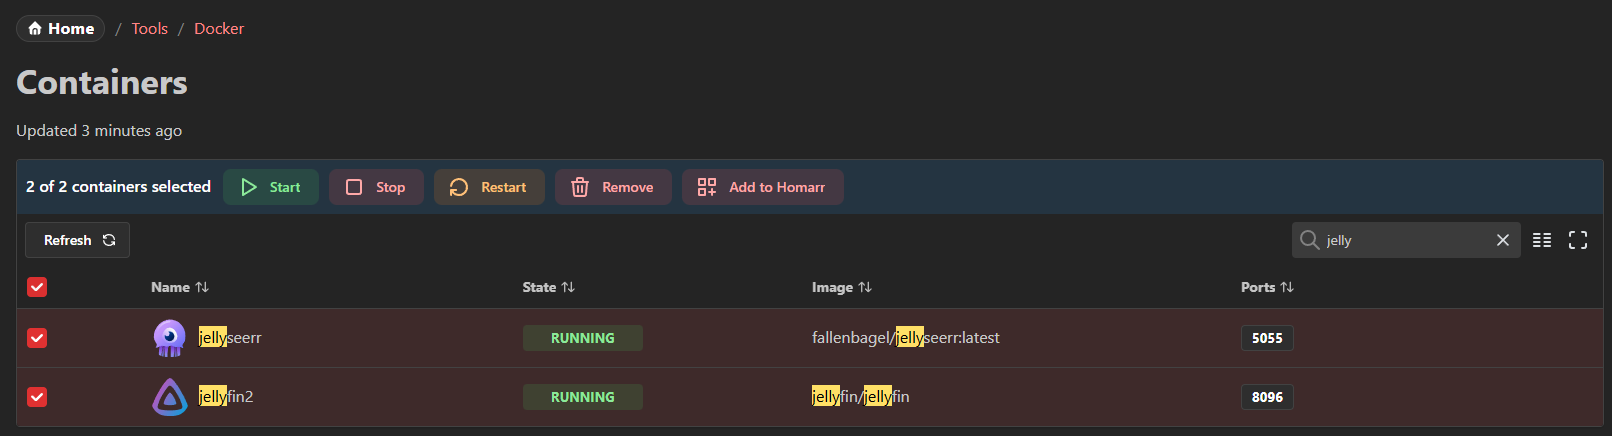Click Add to Homarr button

[762, 187]
